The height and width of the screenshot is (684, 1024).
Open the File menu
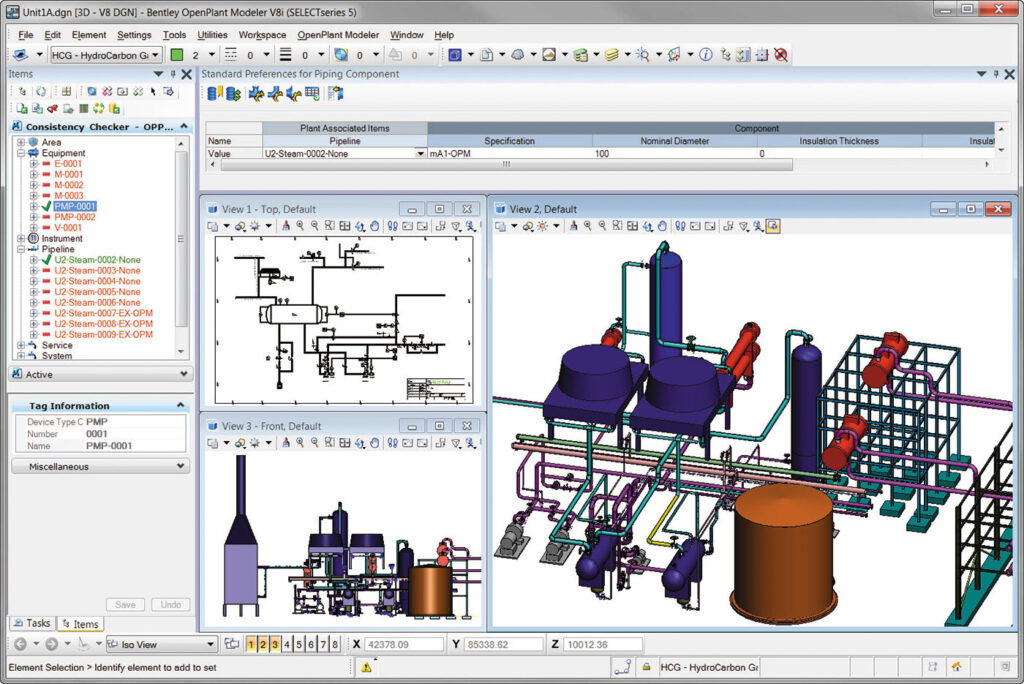[26, 35]
